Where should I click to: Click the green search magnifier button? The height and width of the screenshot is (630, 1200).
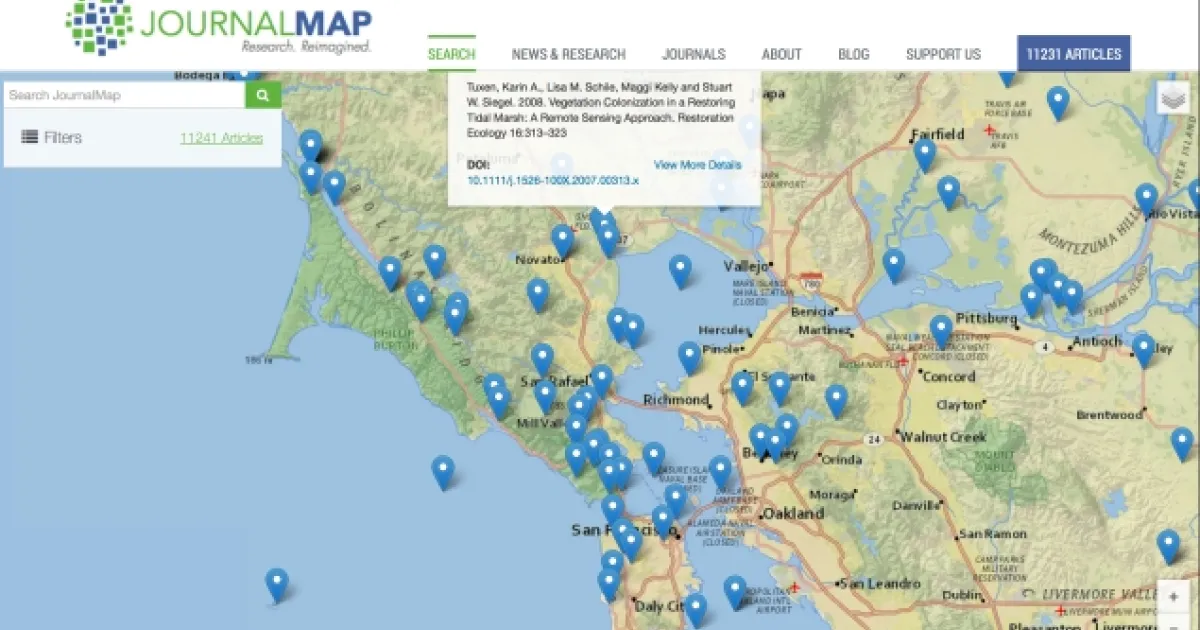263,95
